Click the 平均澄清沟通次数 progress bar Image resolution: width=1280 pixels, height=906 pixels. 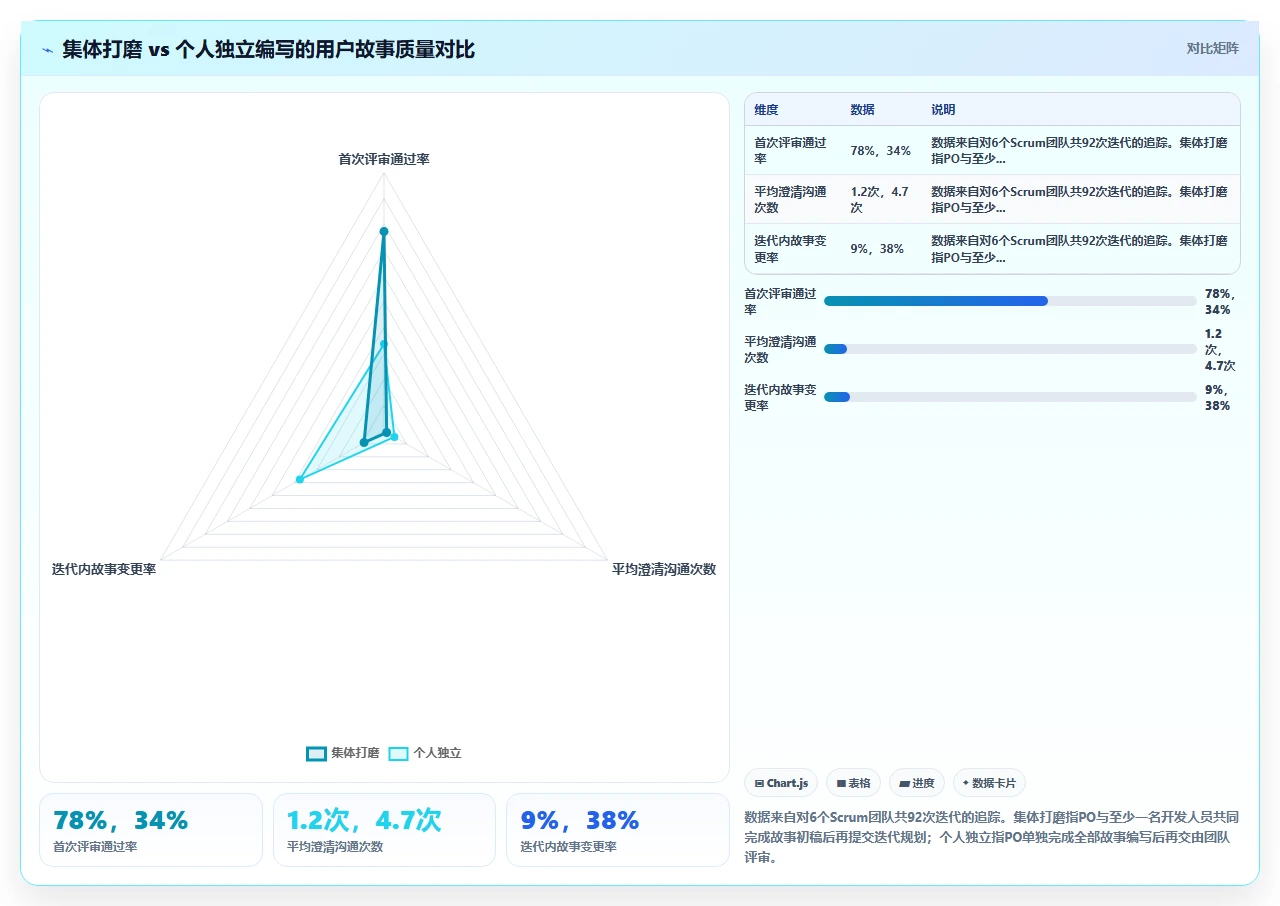[1010, 349]
